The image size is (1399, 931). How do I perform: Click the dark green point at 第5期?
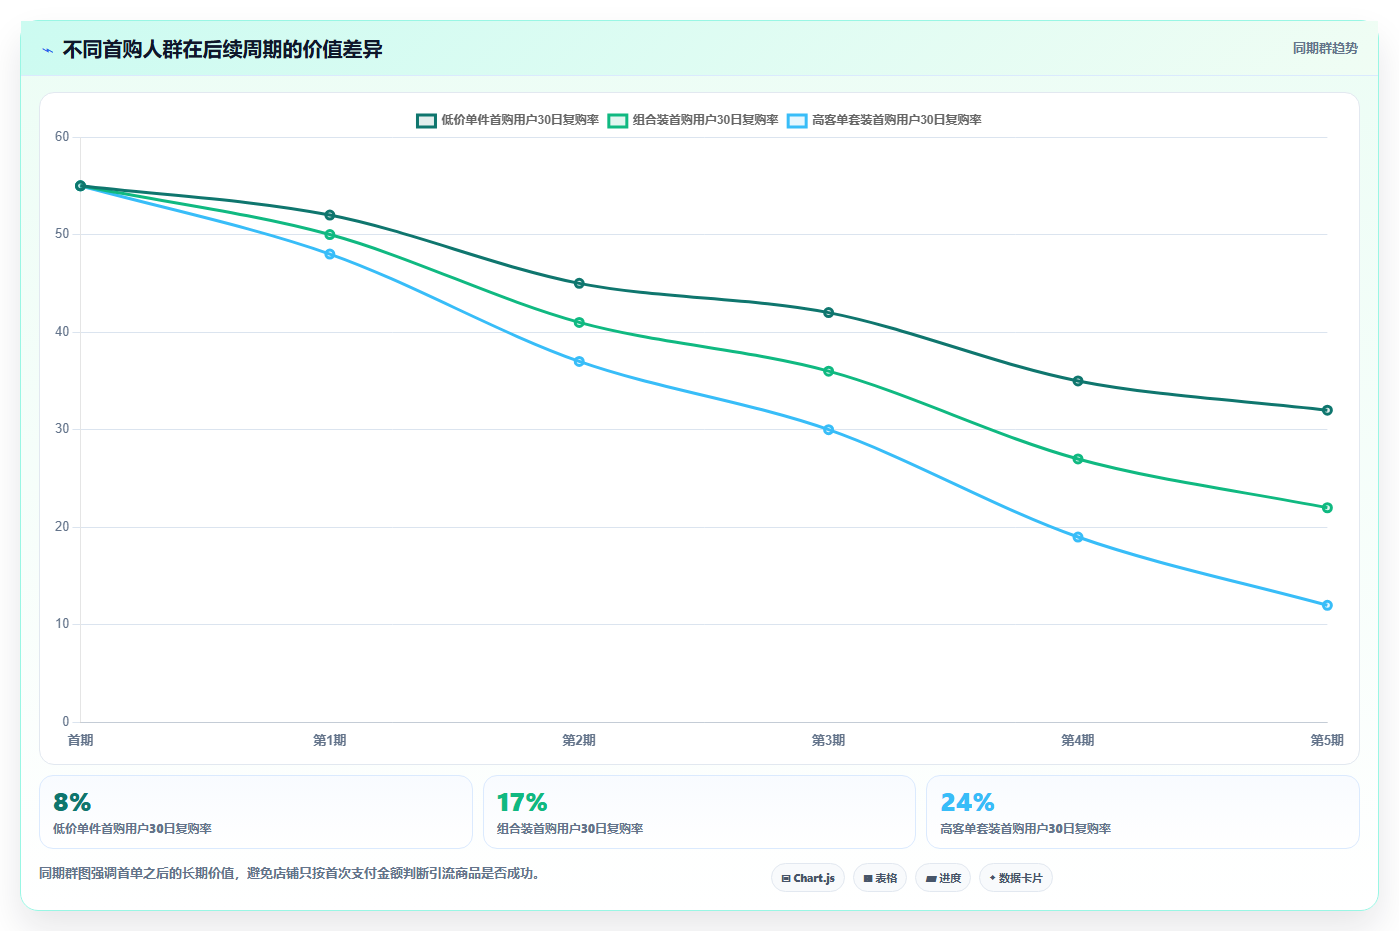pyautogui.click(x=1327, y=410)
